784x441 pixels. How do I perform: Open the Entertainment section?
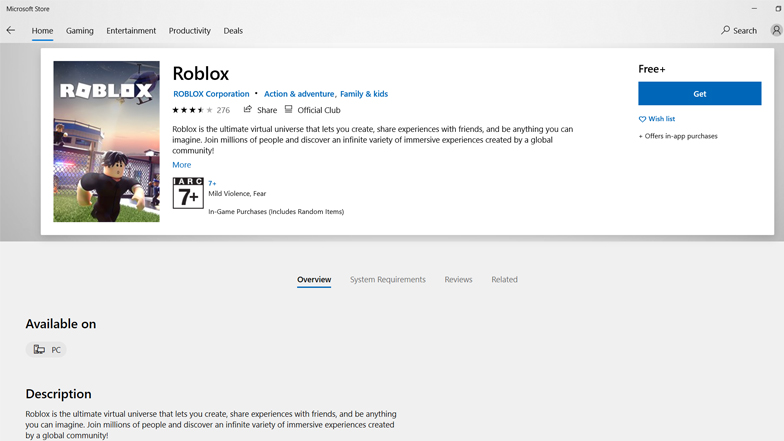click(x=131, y=30)
